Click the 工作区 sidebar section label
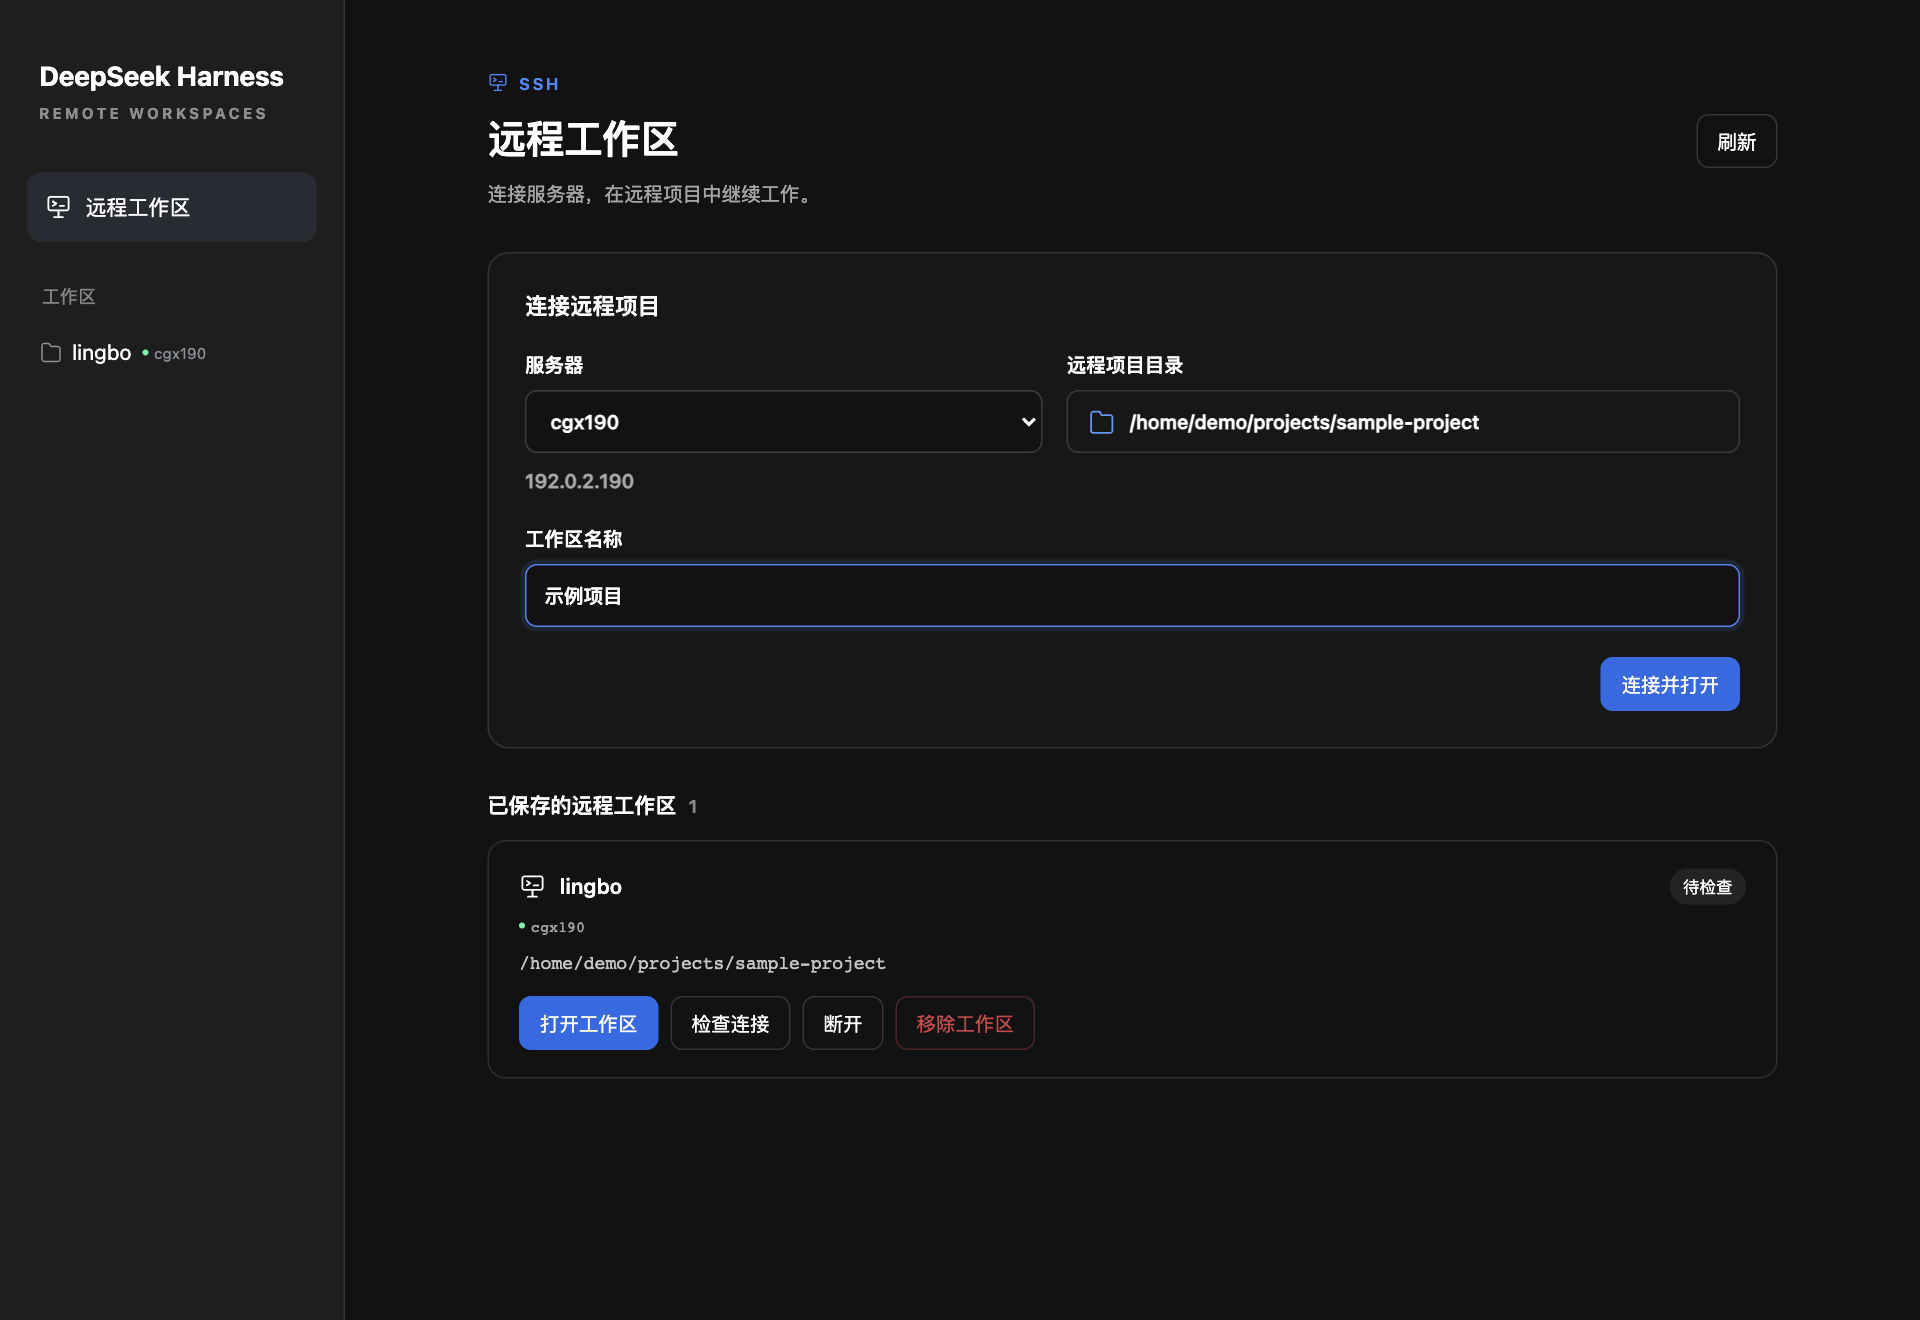The height and width of the screenshot is (1320, 1920). (x=69, y=297)
